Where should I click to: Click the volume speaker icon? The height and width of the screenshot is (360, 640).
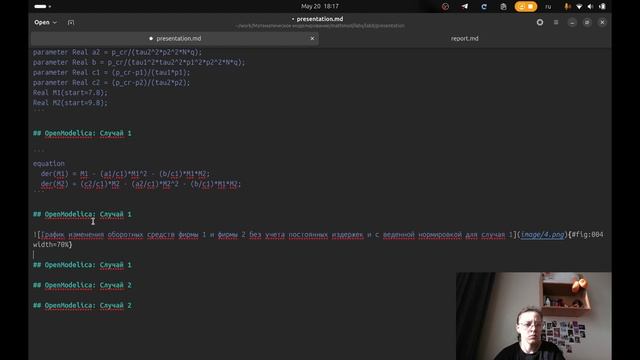click(590, 7)
